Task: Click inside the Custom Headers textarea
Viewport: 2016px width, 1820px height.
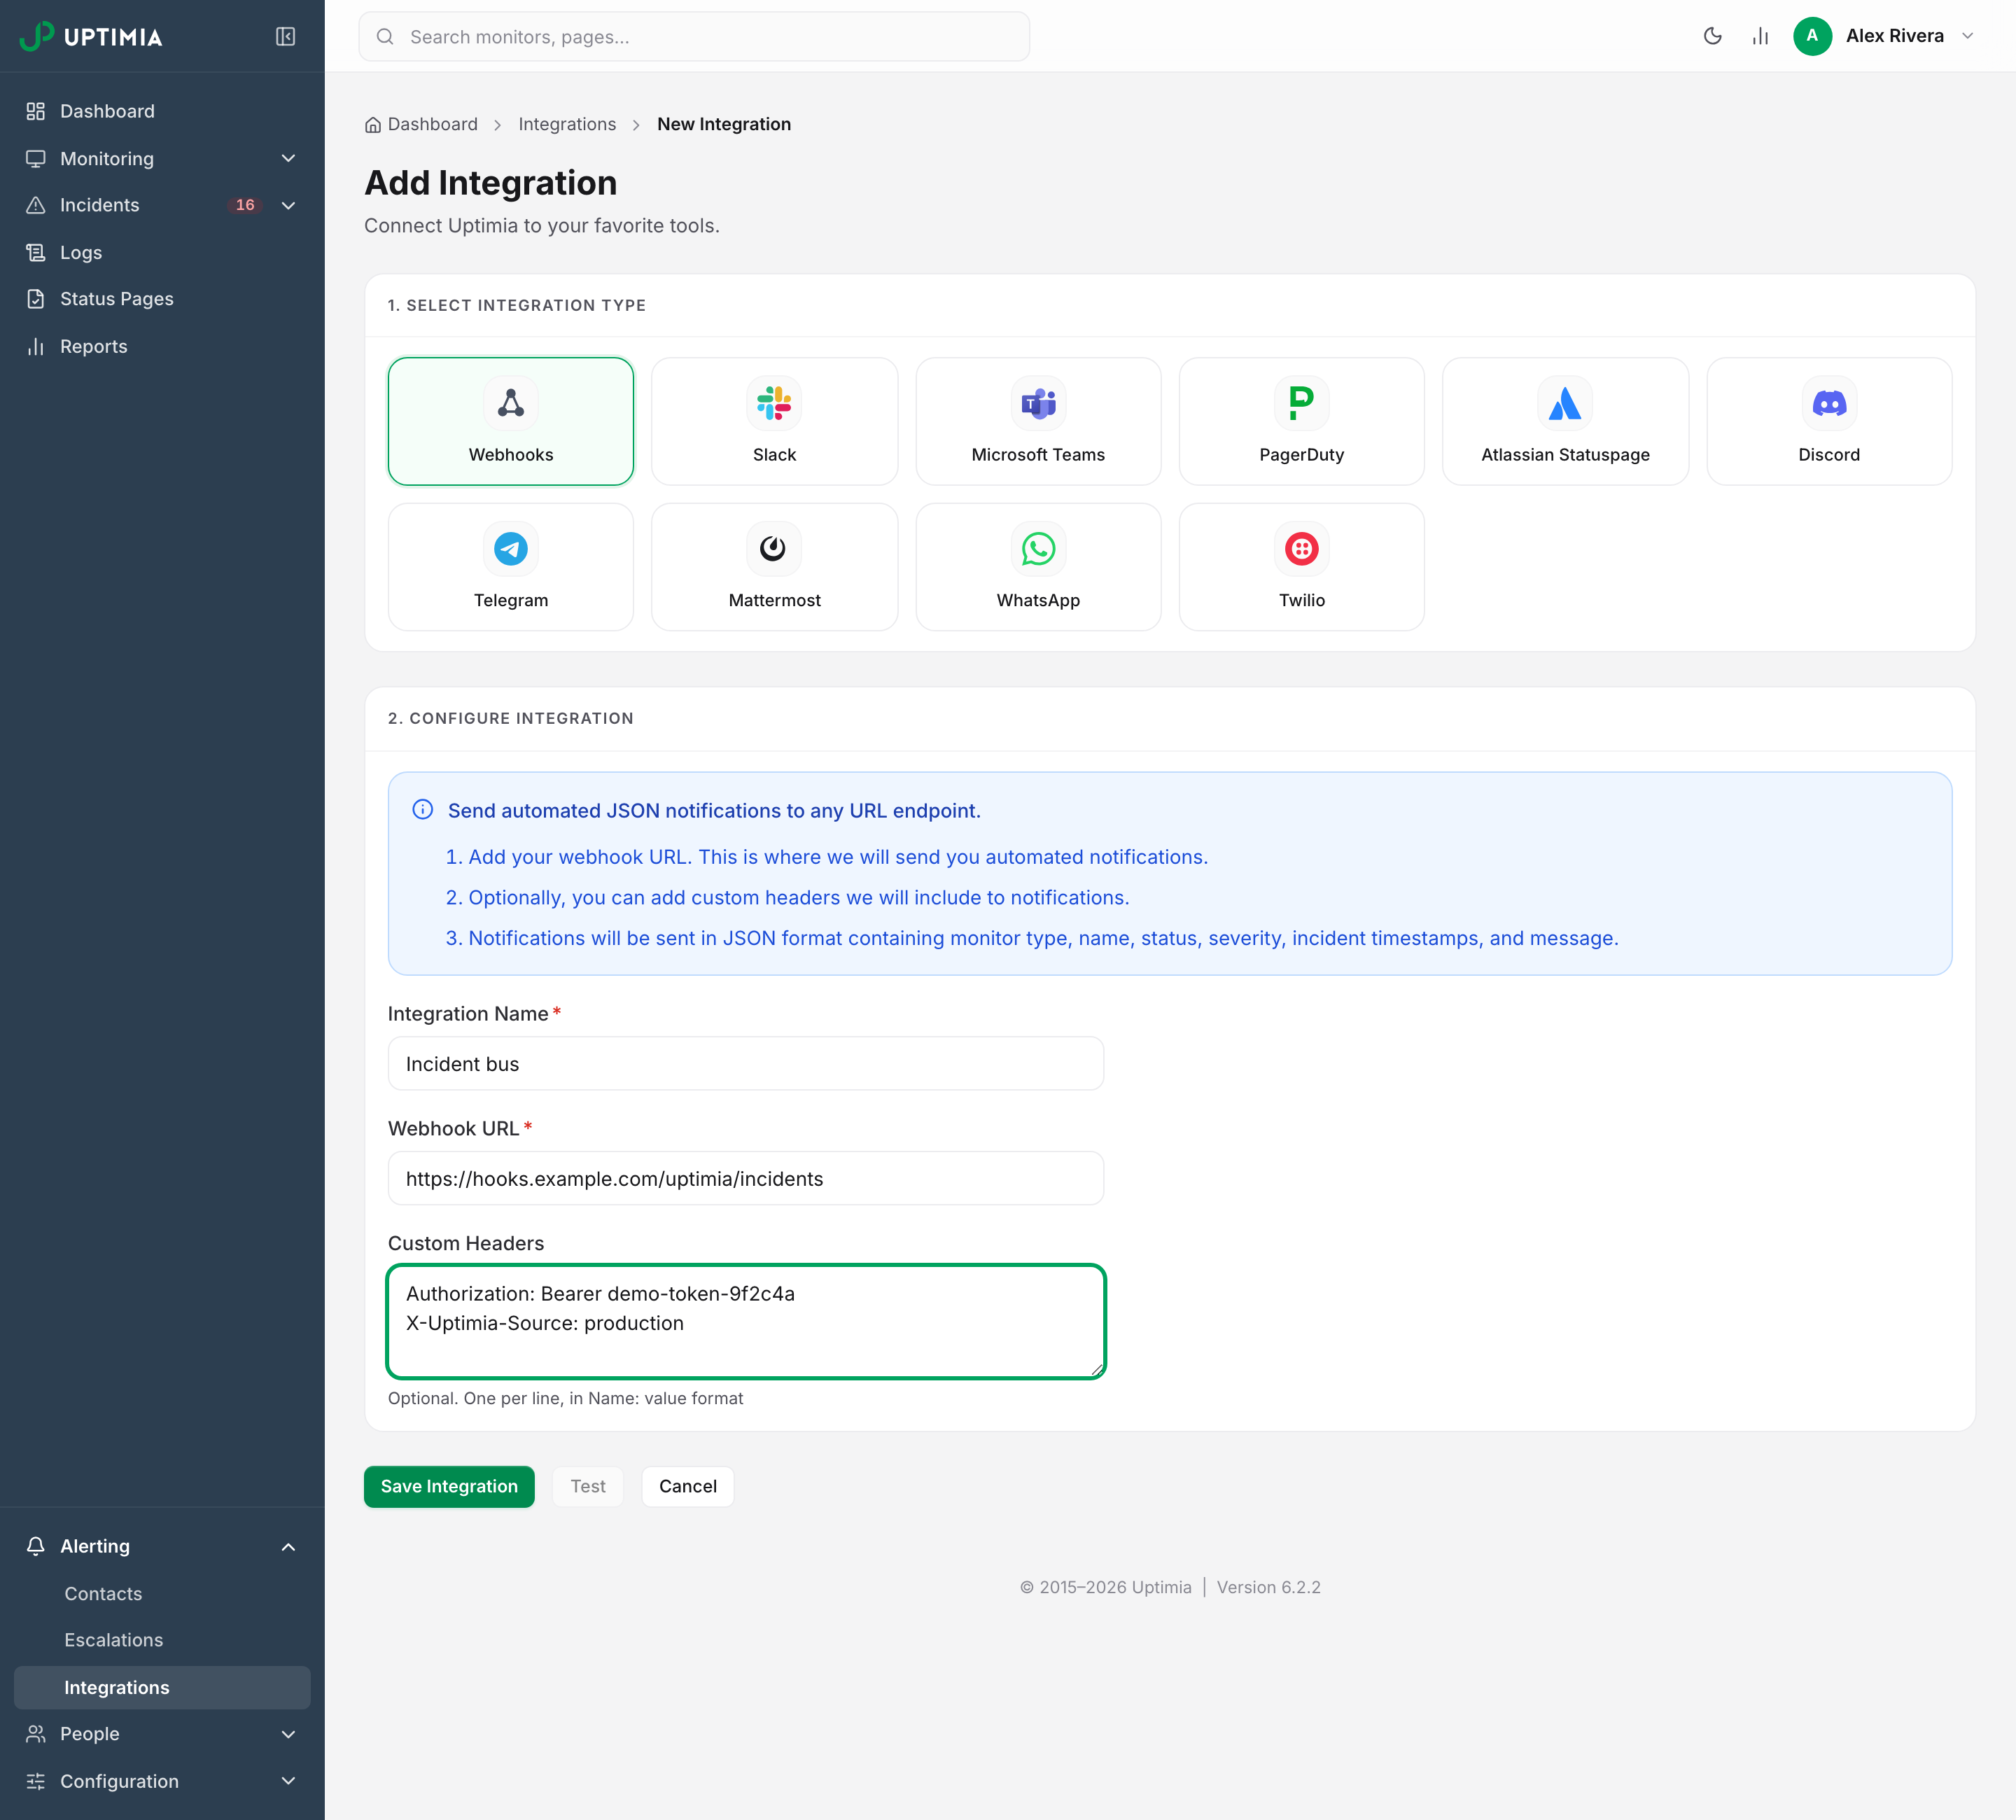Action: 745,1322
